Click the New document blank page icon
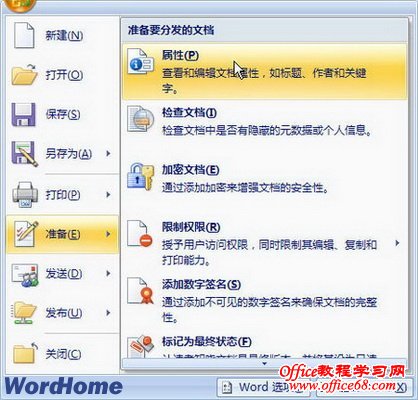This screenshot has height=400, width=418. [24, 35]
